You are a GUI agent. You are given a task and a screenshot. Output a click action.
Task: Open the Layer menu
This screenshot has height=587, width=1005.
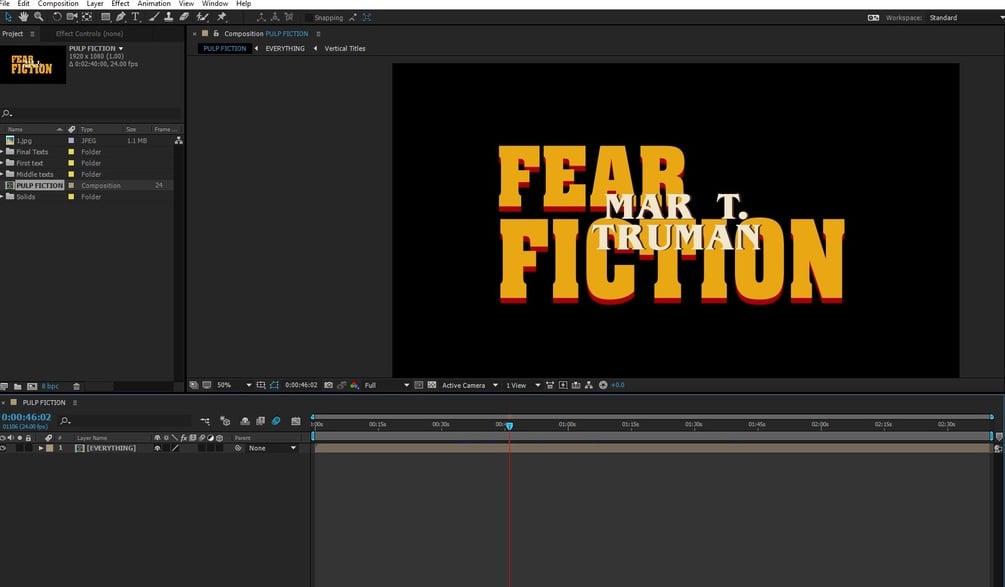95,4
